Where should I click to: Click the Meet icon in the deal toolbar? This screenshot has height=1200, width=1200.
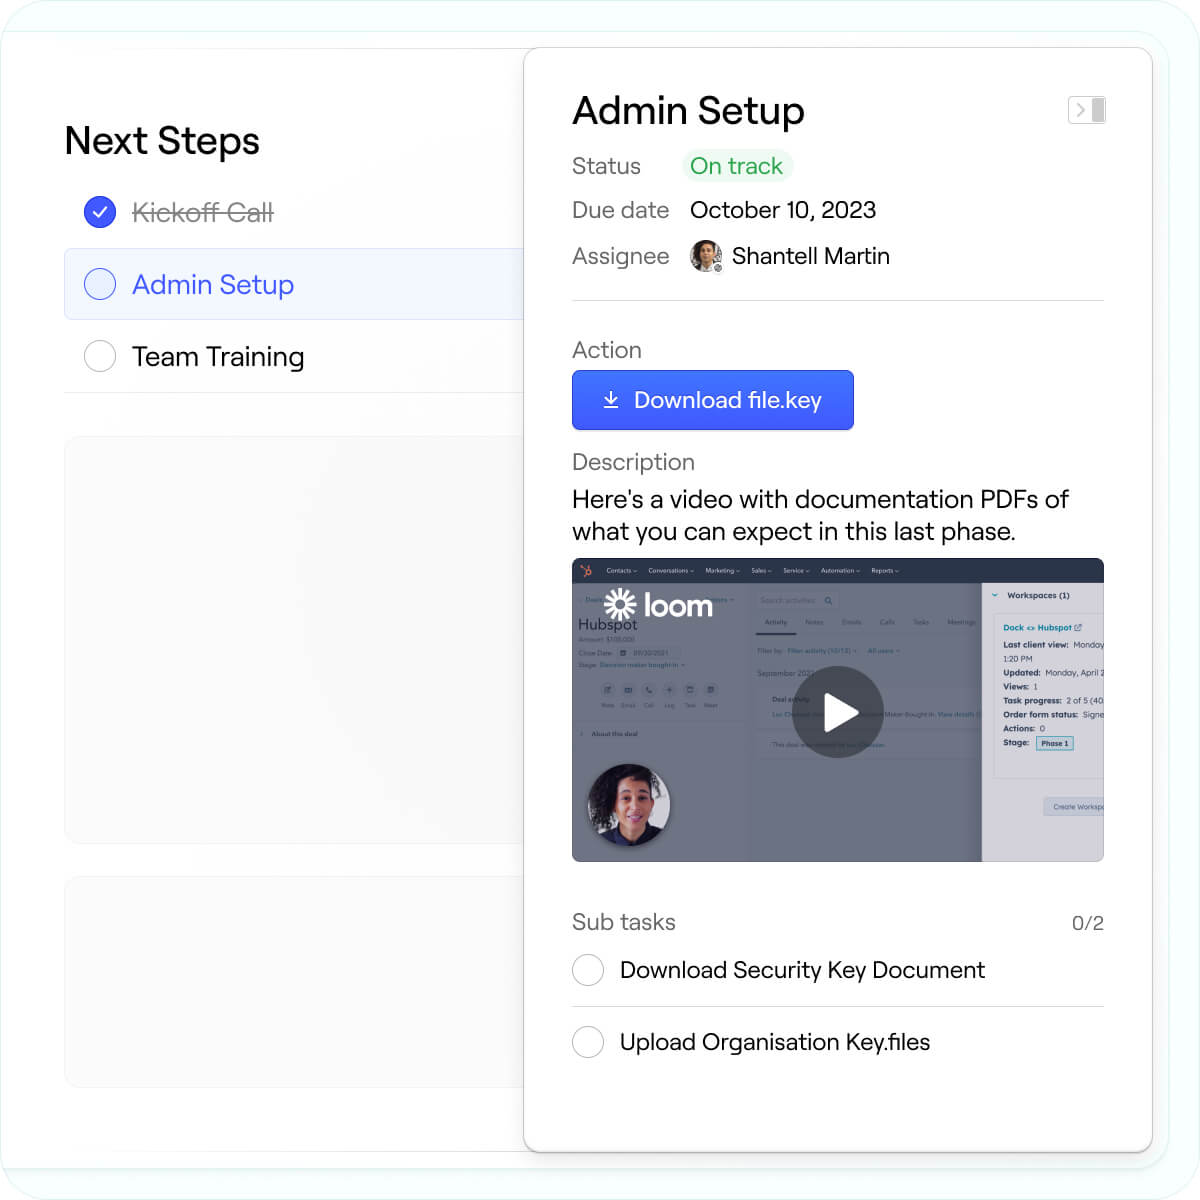click(x=711, y=690)
